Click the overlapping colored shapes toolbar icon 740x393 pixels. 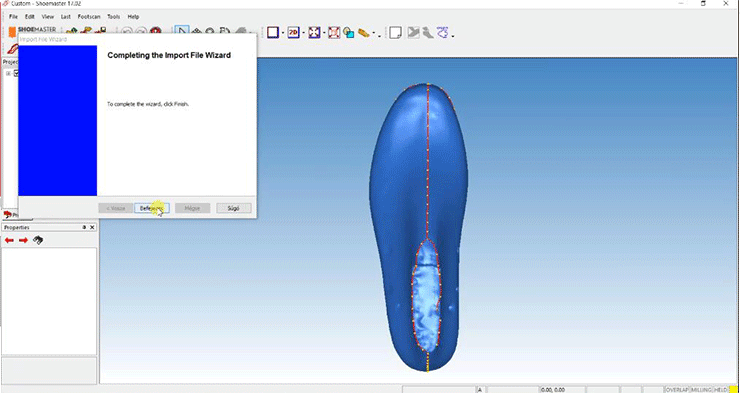pyautogui.click(x=349, y=33)
